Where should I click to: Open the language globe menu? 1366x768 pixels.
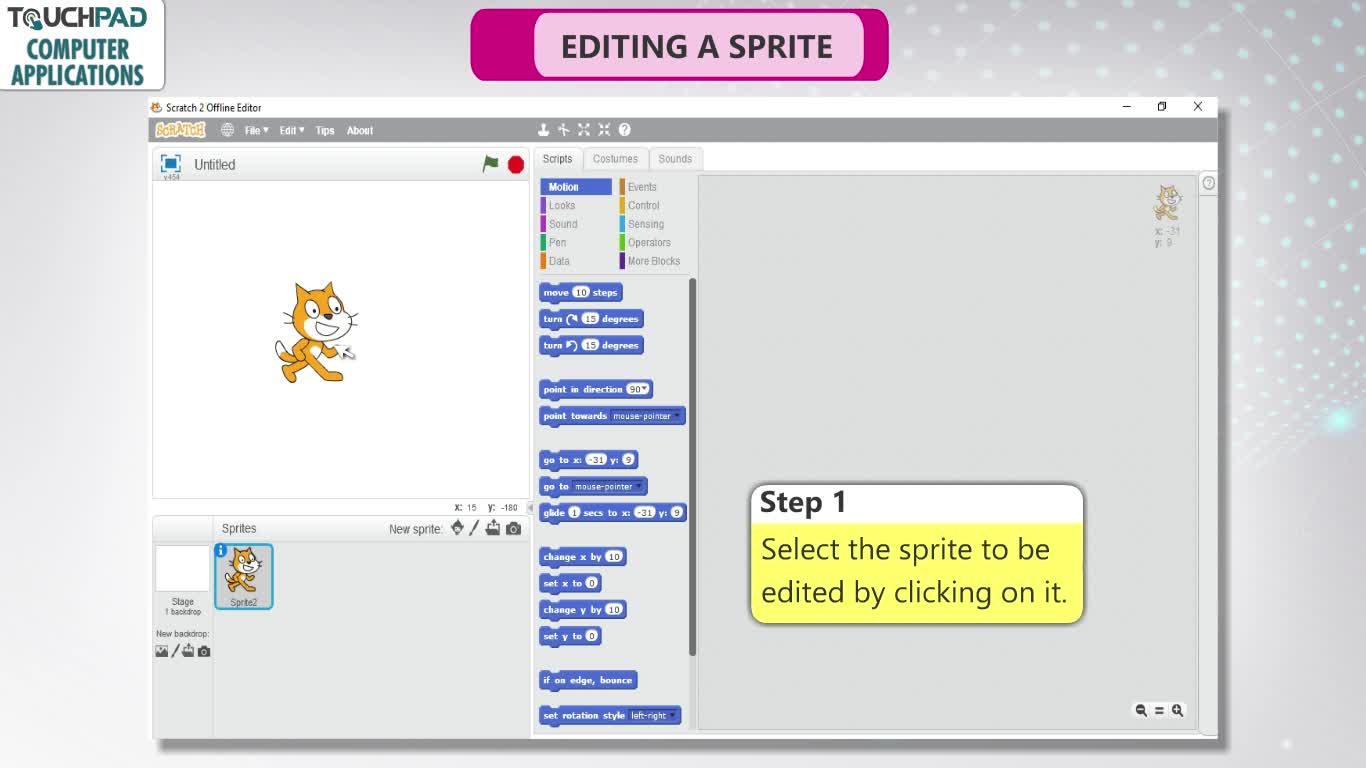227,130
